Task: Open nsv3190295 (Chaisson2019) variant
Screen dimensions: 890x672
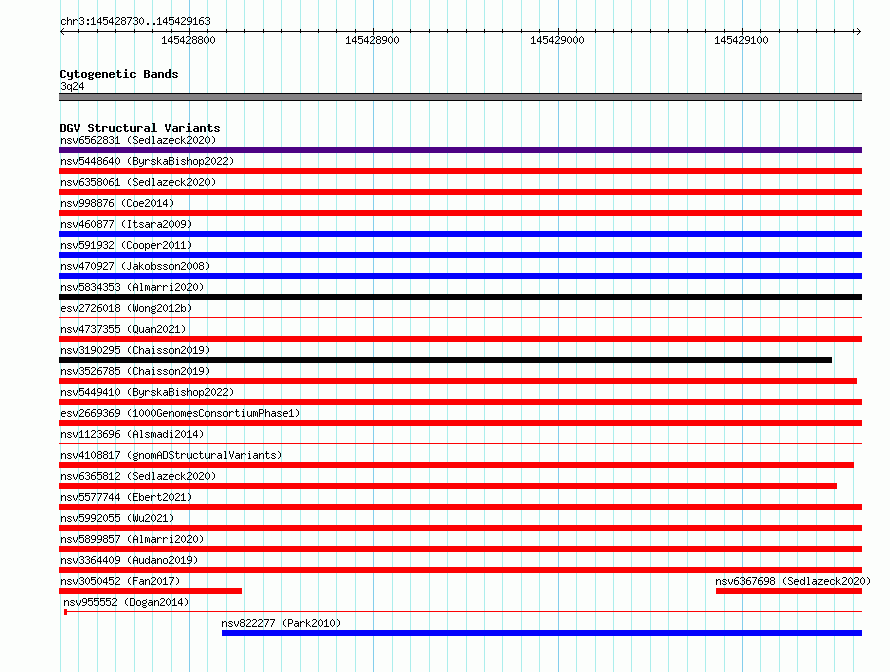Action: (x=135, y=350)
